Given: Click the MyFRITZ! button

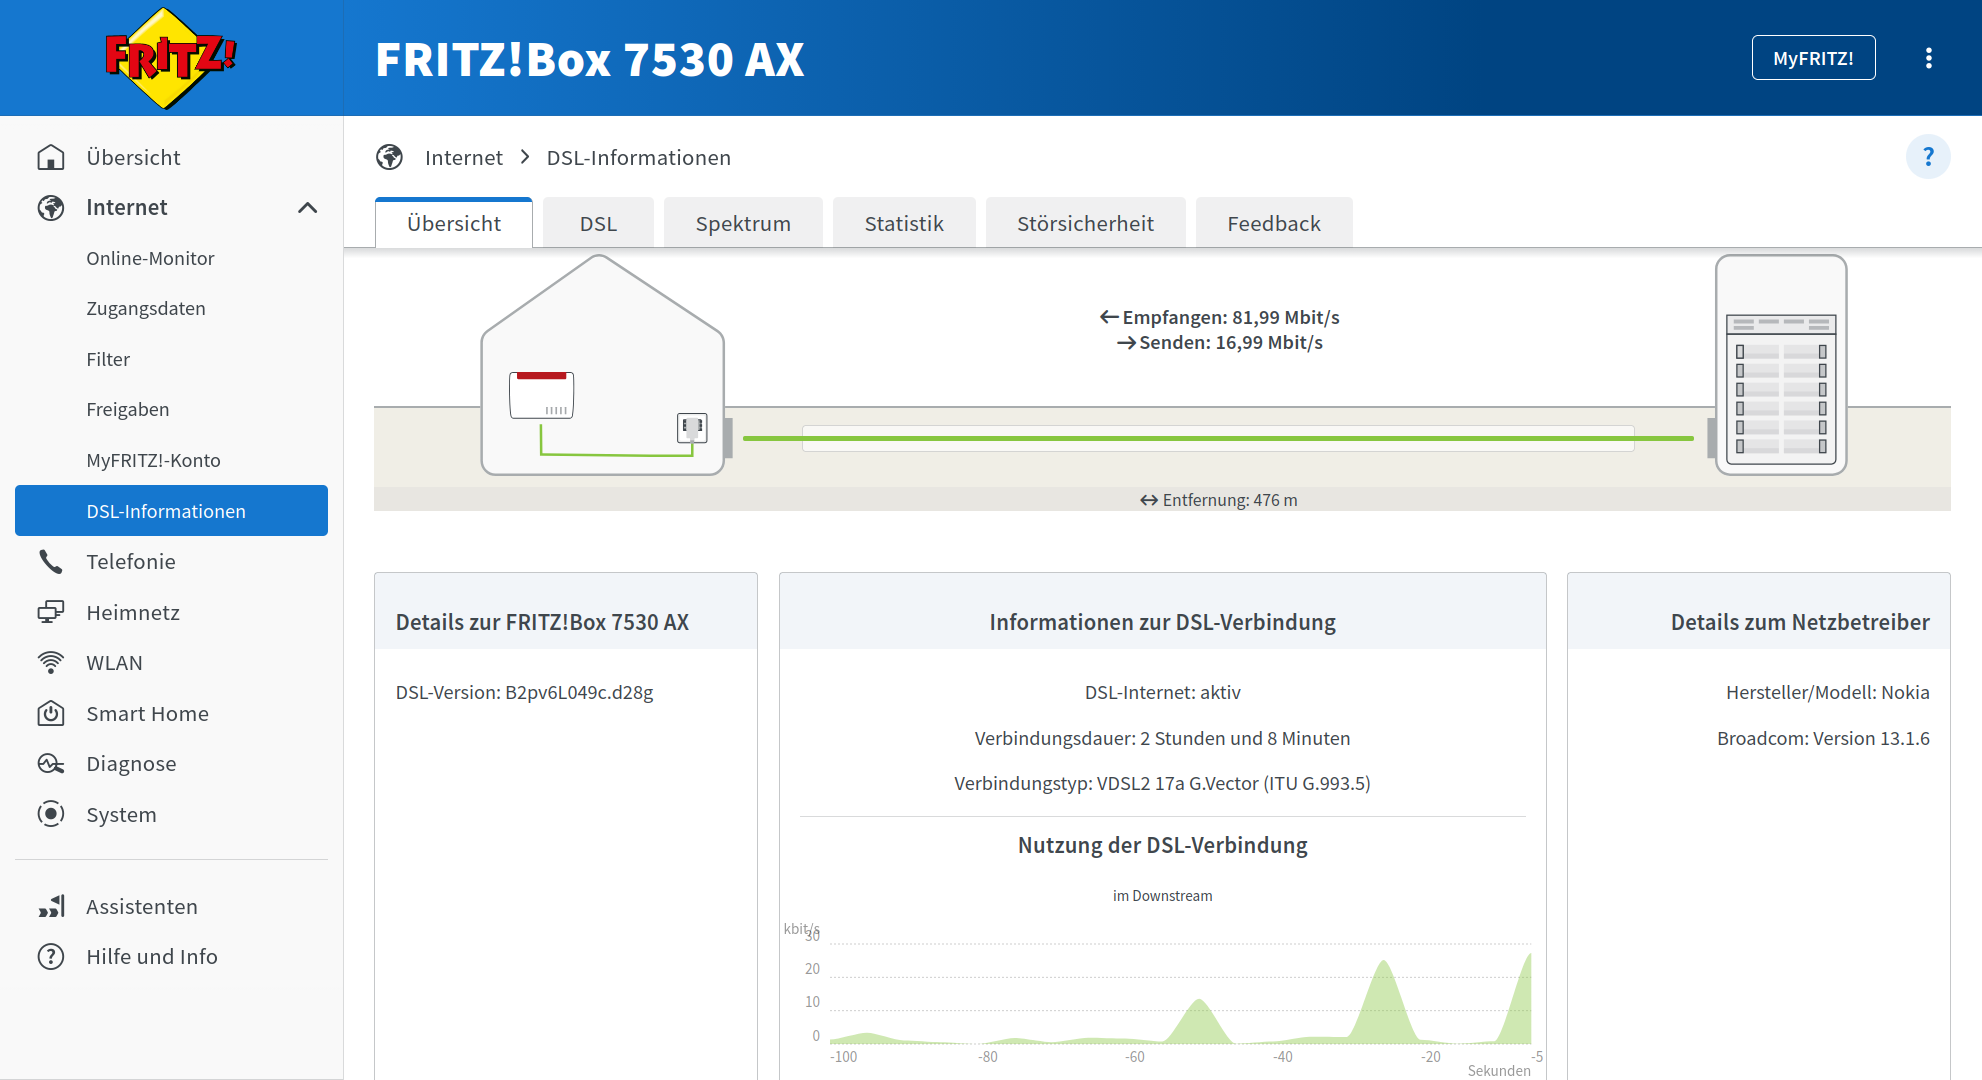Looking at the screenshot, I should click(x=1813, y=58).
